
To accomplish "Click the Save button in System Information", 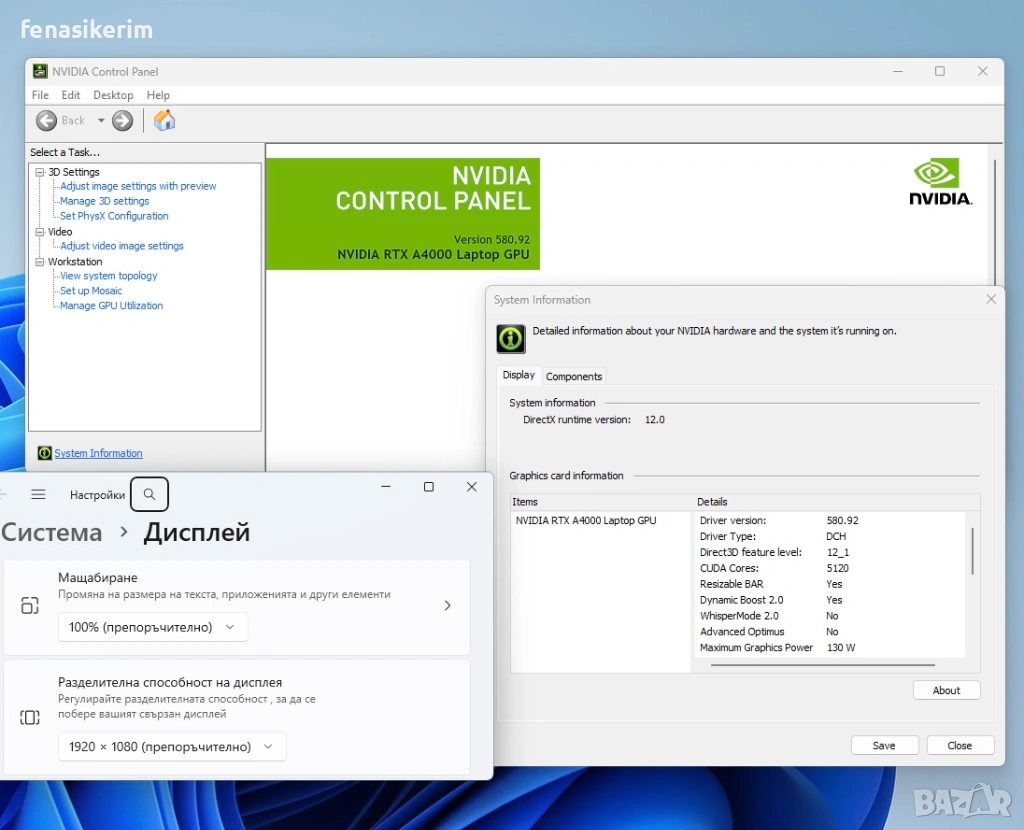I will (x=884, y=745).
